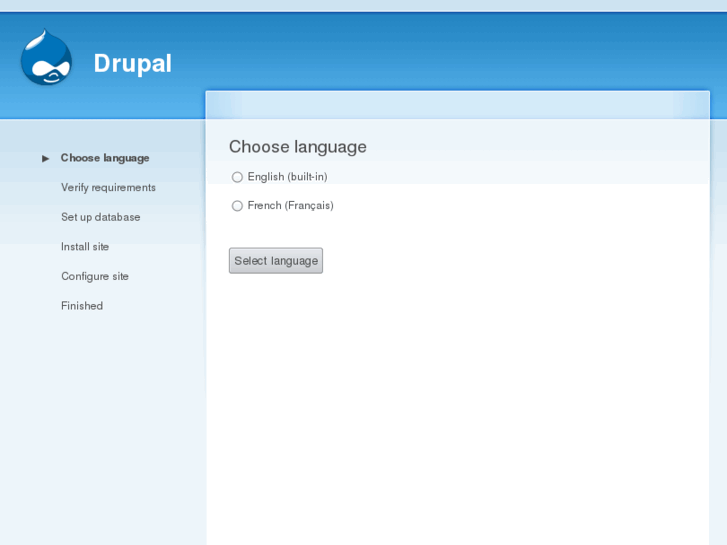The width and height of the screenshot is (727, 545).
Task: Select the Choose language step in sidebar
Action: tap(105, 158)
